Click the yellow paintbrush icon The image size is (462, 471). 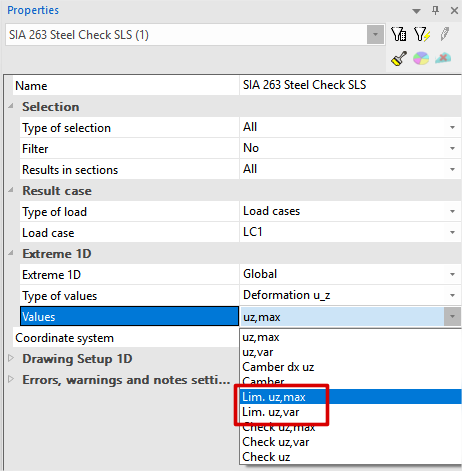(x=399, y=58)
